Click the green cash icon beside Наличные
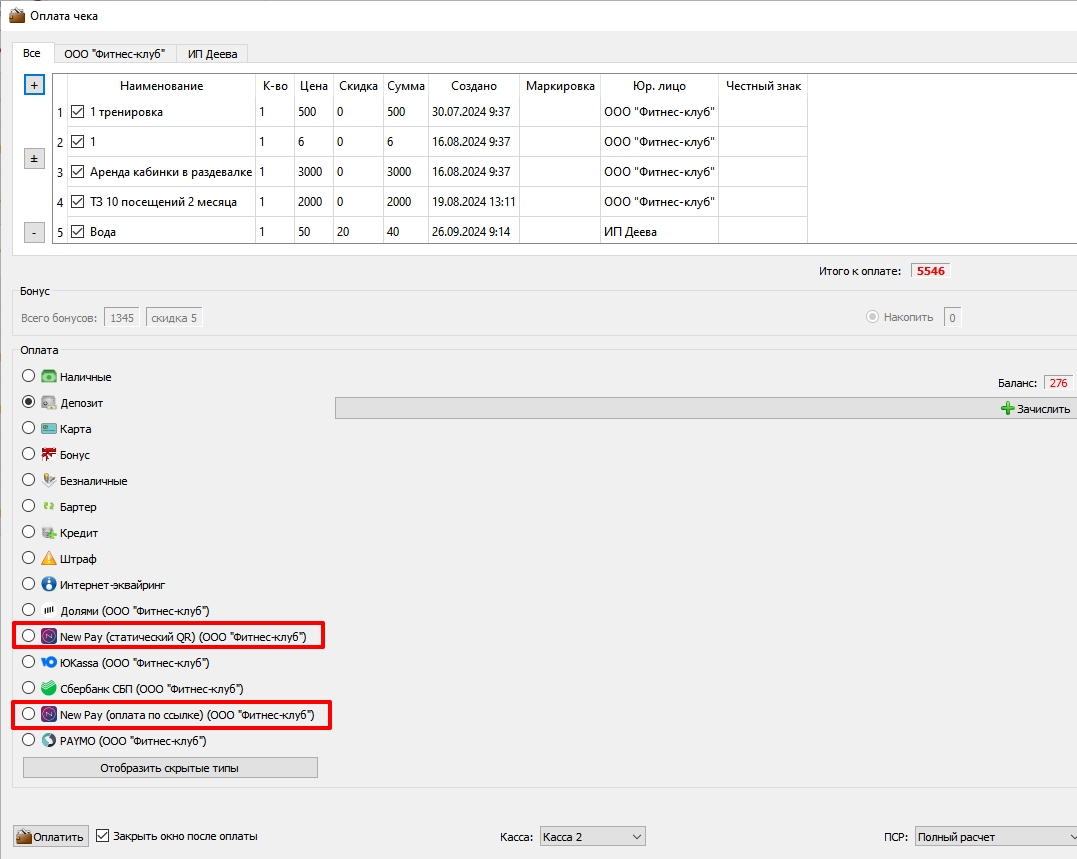 coord(49,376)
